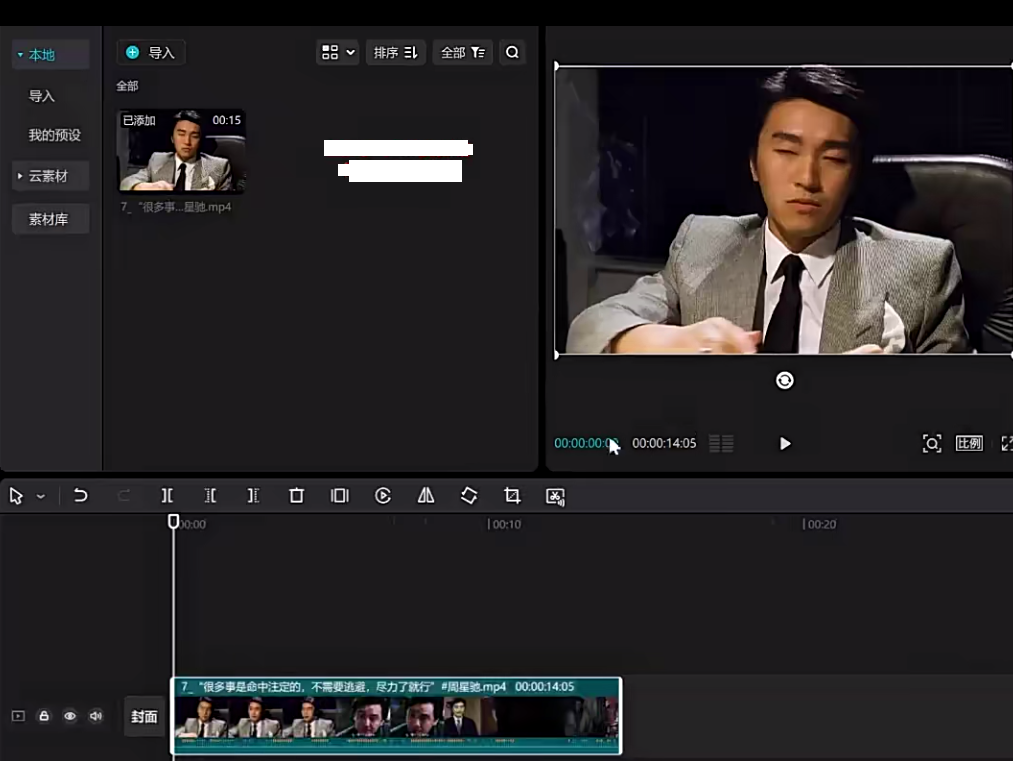Image resolution: width=1013 pixels, height=761 pixels.
Task: Undo the last action
Action: click(81, 495)
